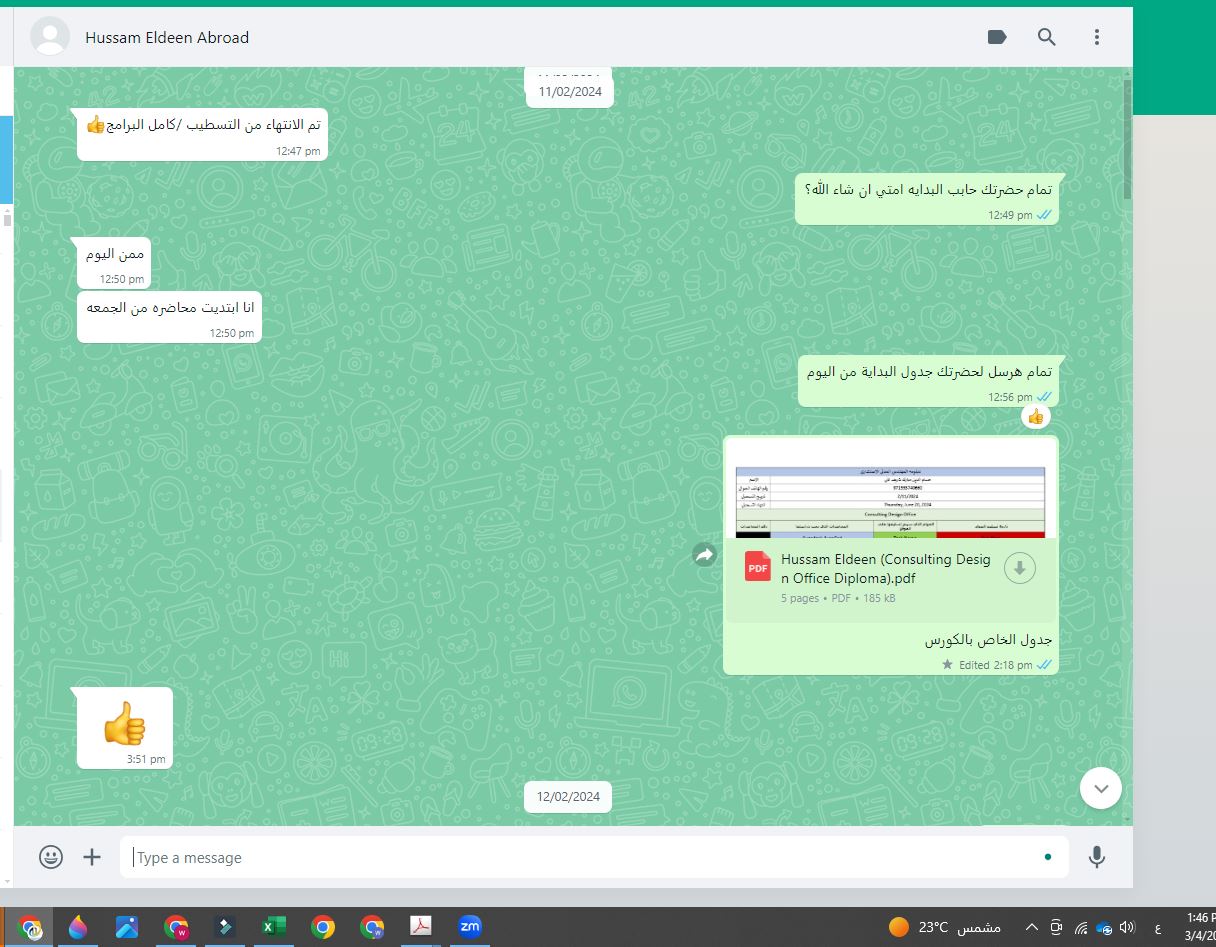
Task: Show hidden system tray icons
Action: [x=1031, y=927]
